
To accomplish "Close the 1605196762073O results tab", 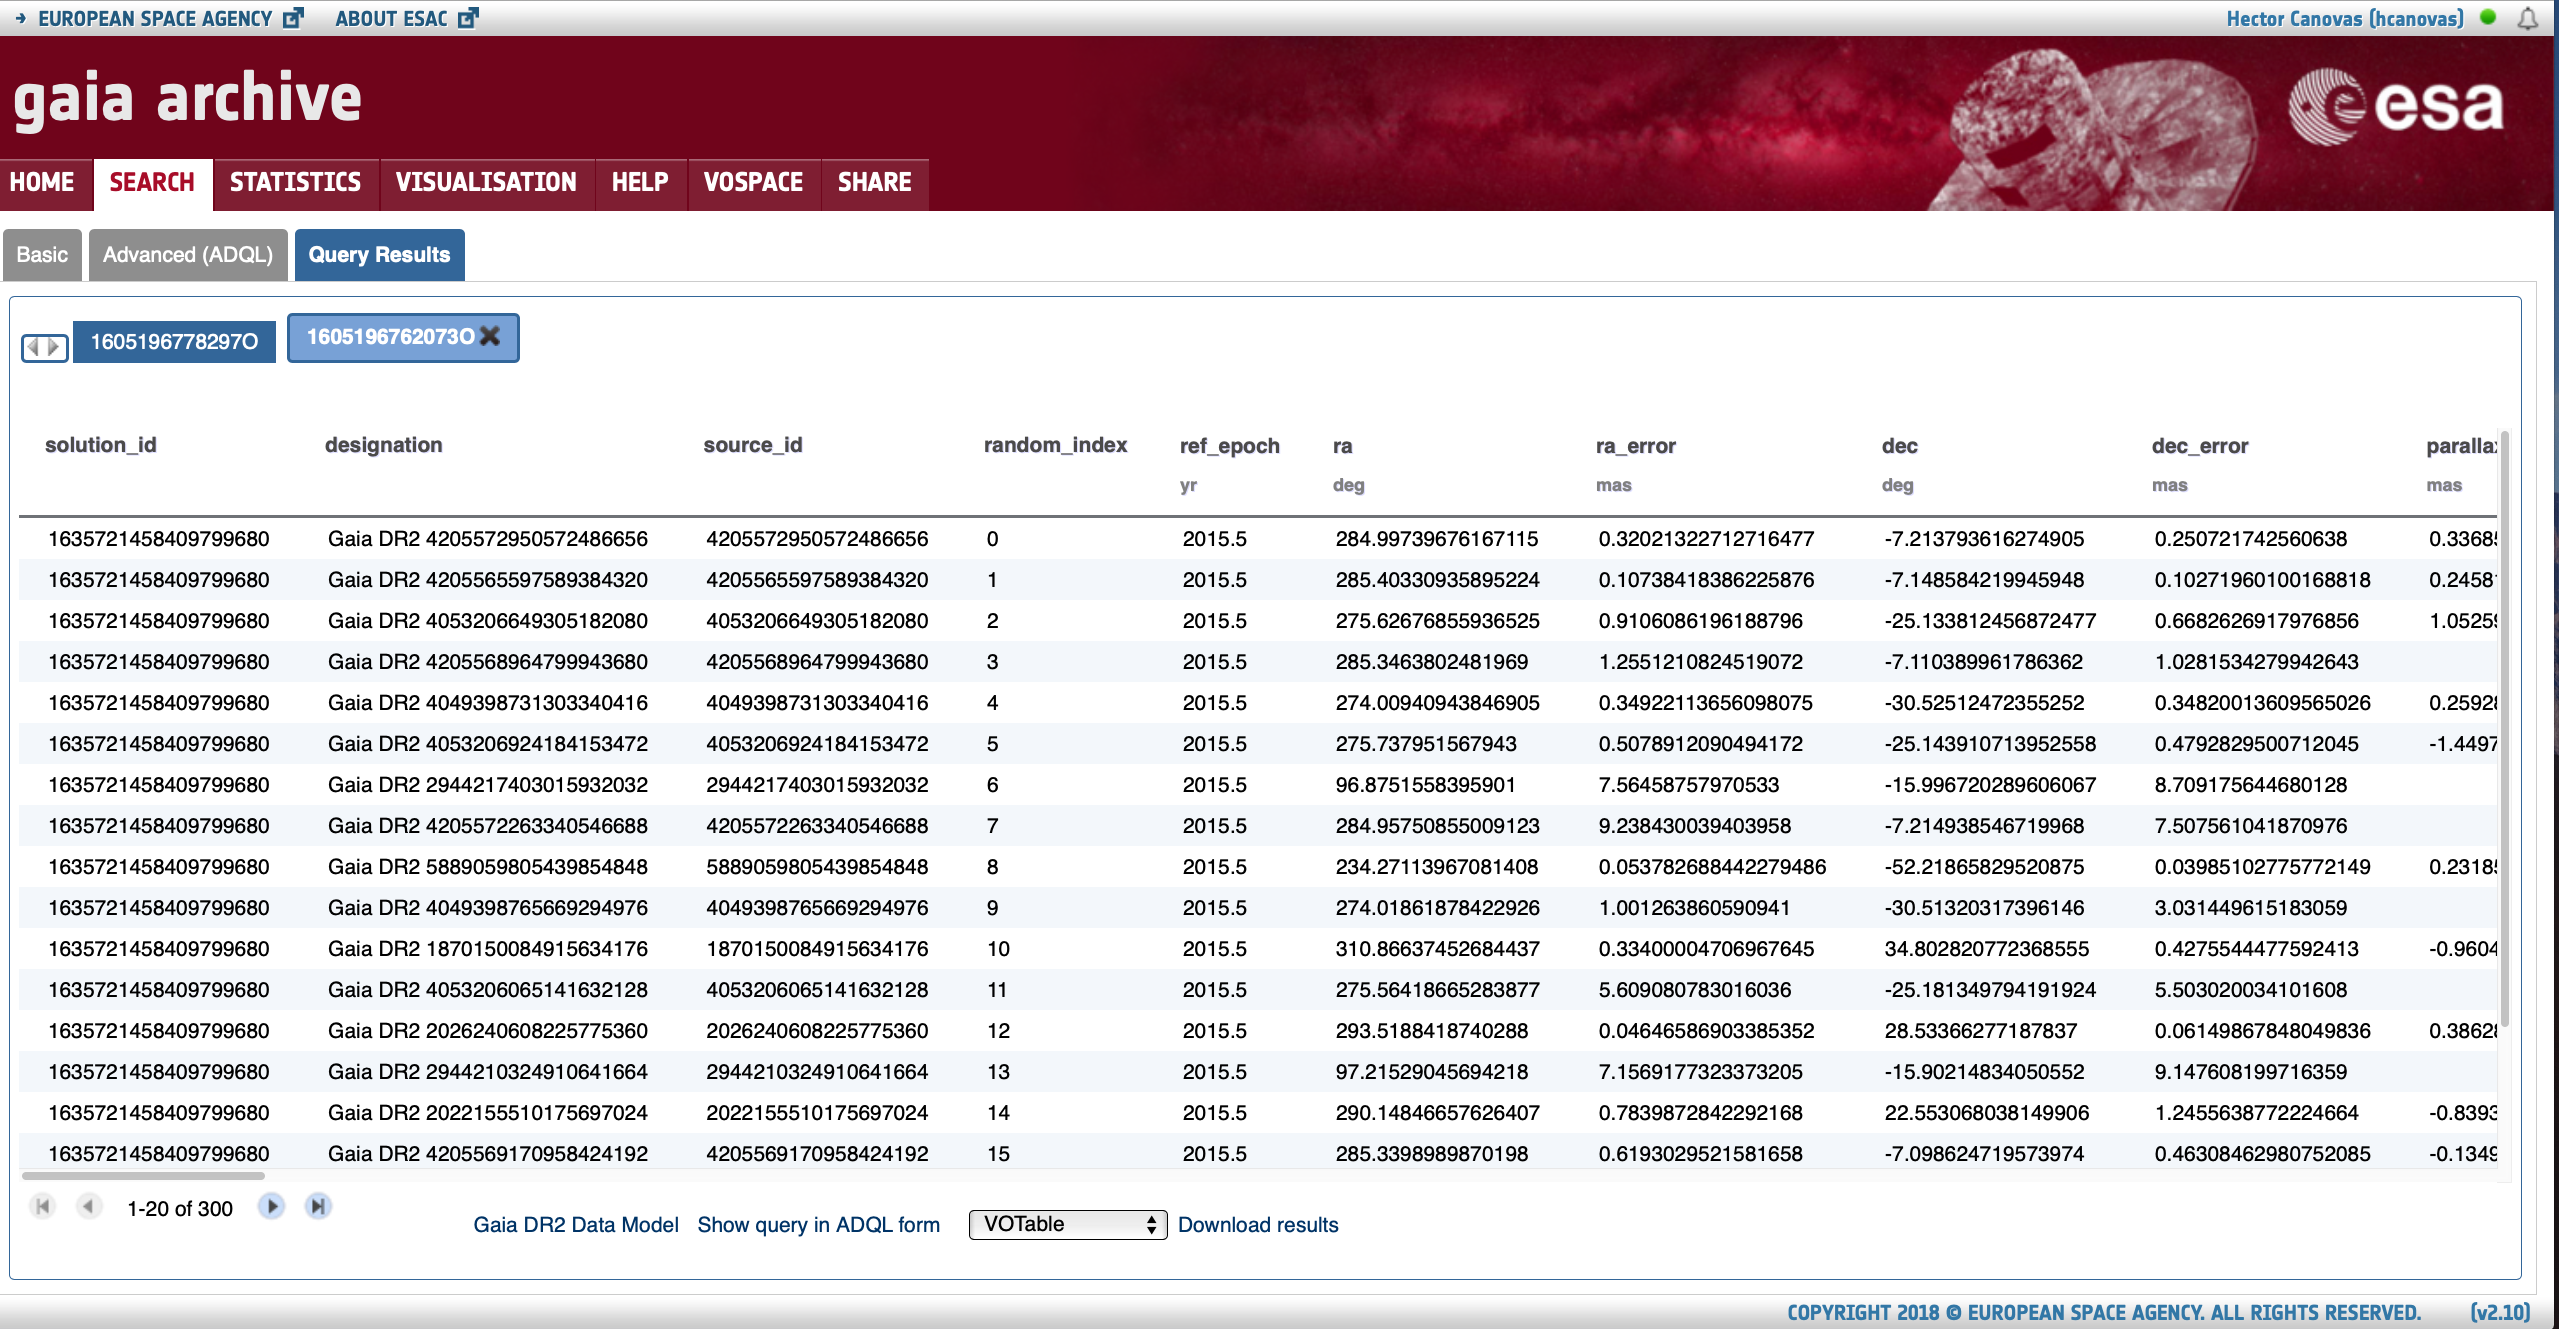I will click(490, 336).
